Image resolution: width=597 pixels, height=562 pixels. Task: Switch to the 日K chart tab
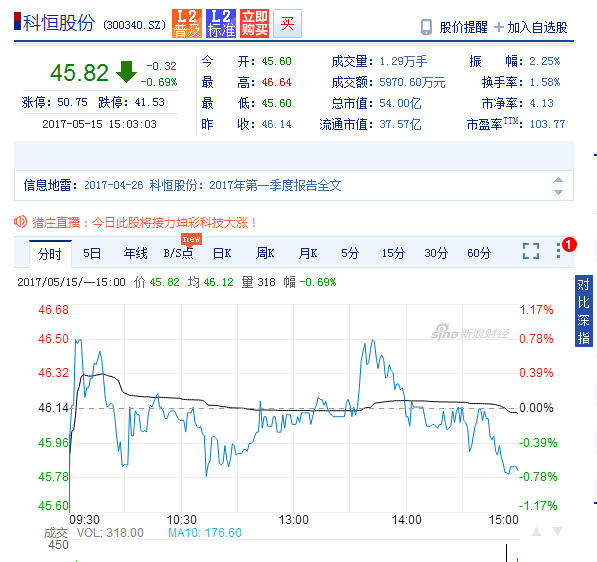pyautogui.click(x=222, y=253)
